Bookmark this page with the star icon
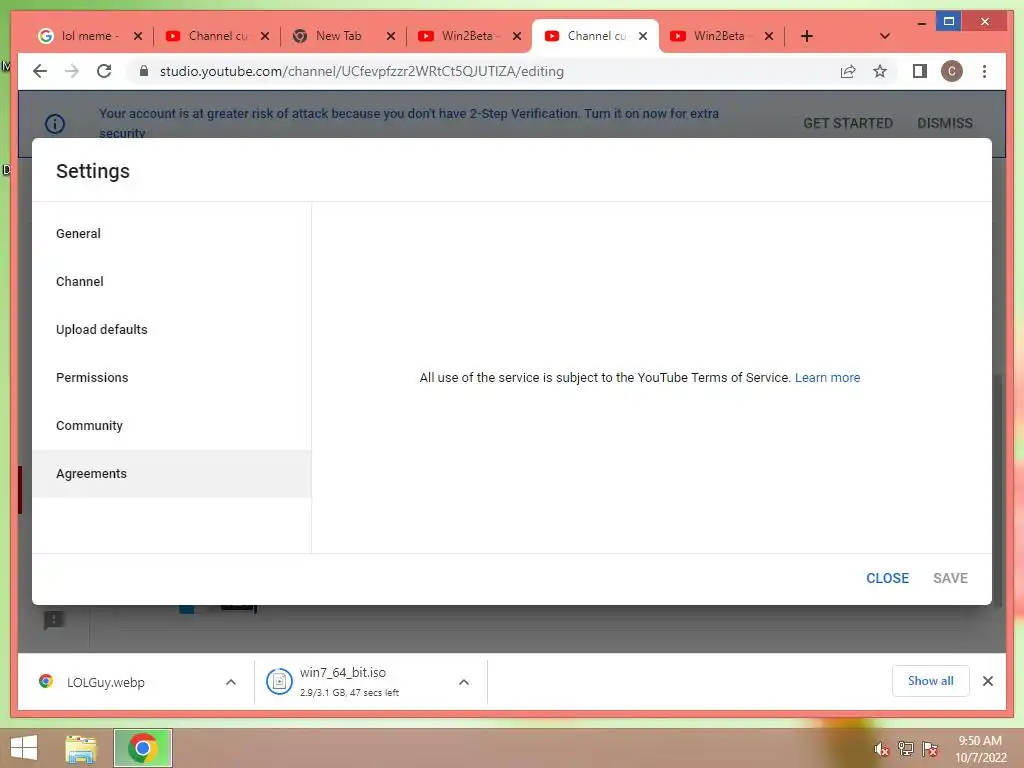1024x768 pixels. pyautogui.click(x=880, y=71)
